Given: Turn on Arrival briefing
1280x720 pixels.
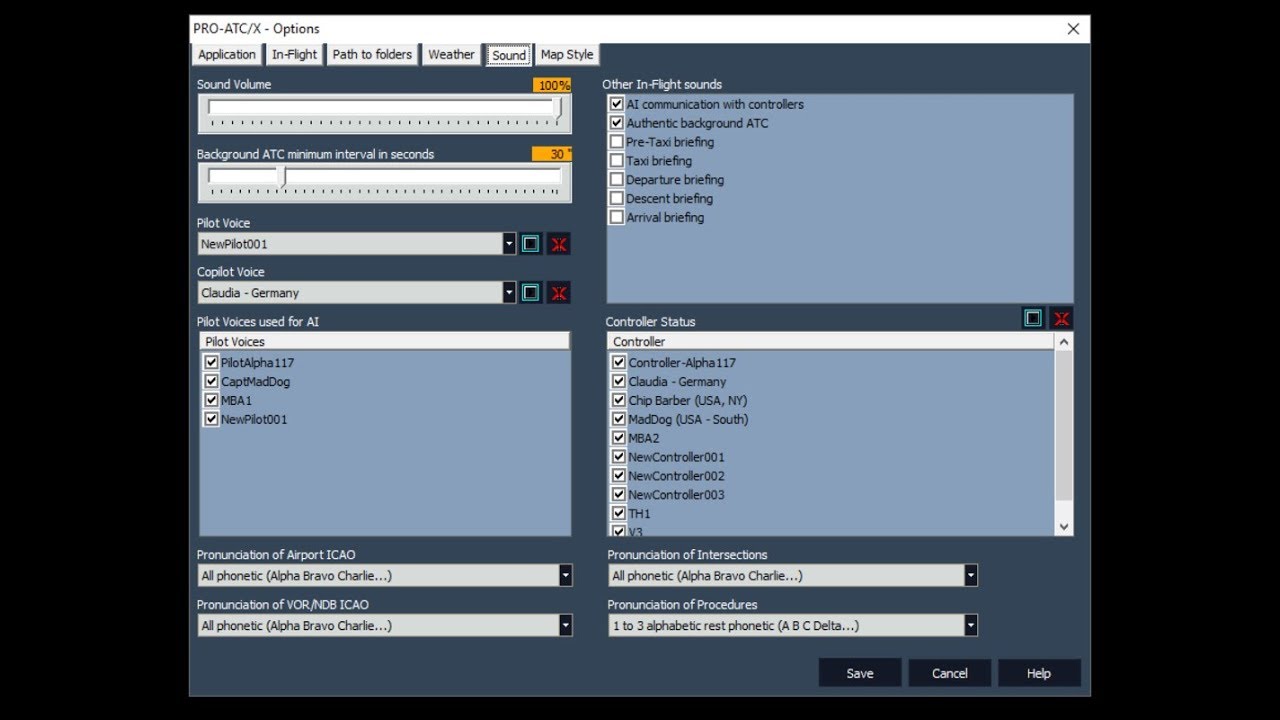Looking at the screenshot, I should (x=617, y=217).
